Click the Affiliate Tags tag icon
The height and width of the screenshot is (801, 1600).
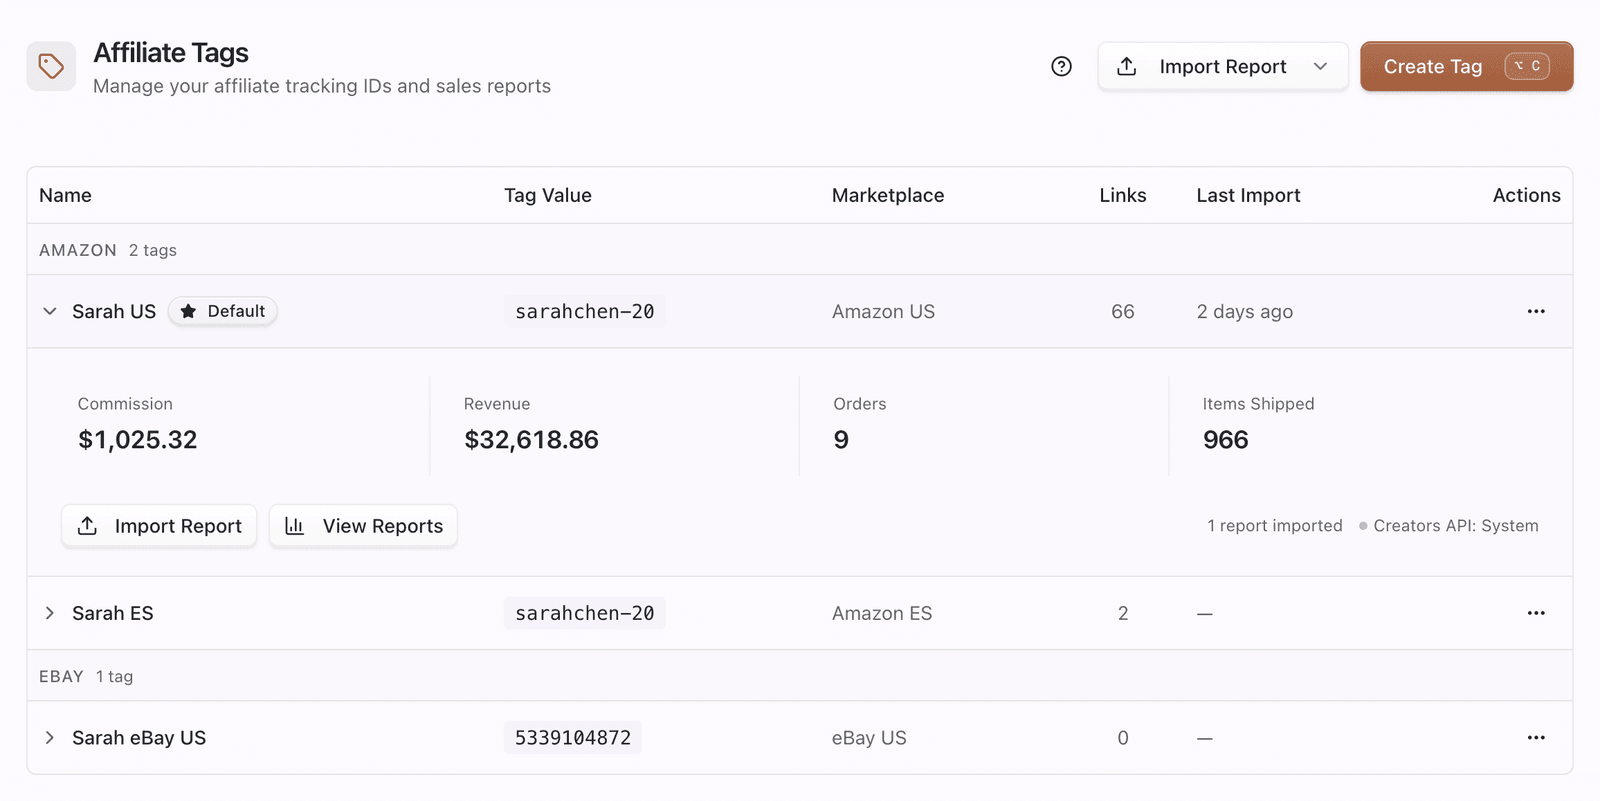[51, 66]
